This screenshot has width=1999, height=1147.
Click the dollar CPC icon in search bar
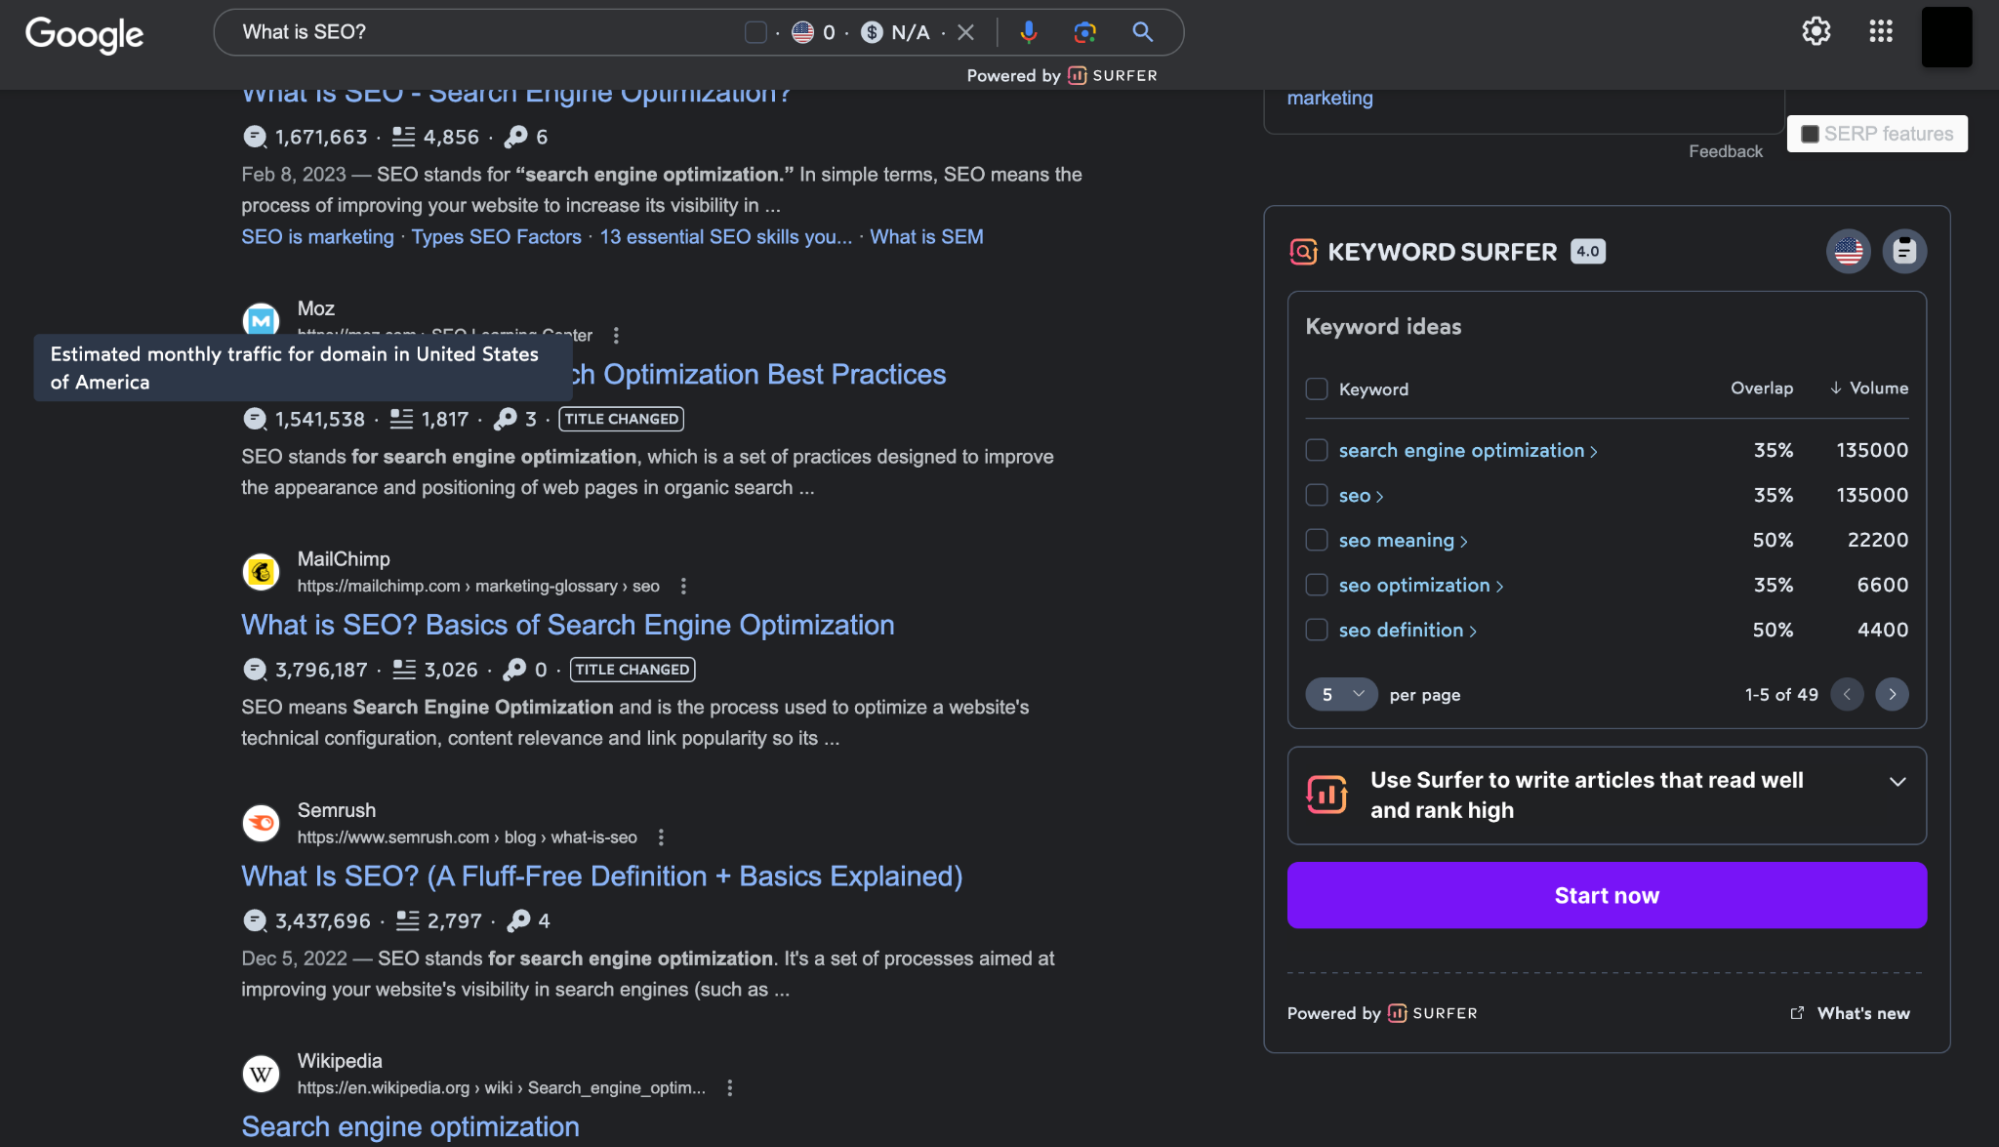(x=872, y=32)
